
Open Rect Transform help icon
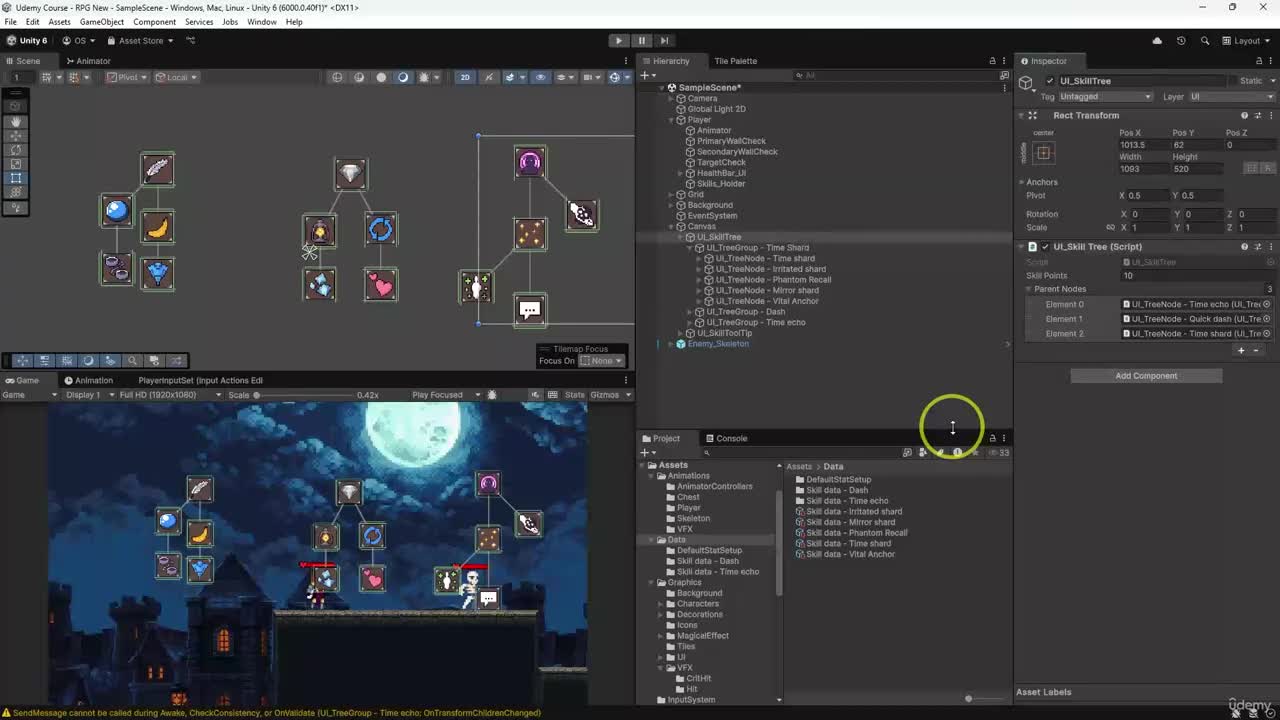point(1244,115)
